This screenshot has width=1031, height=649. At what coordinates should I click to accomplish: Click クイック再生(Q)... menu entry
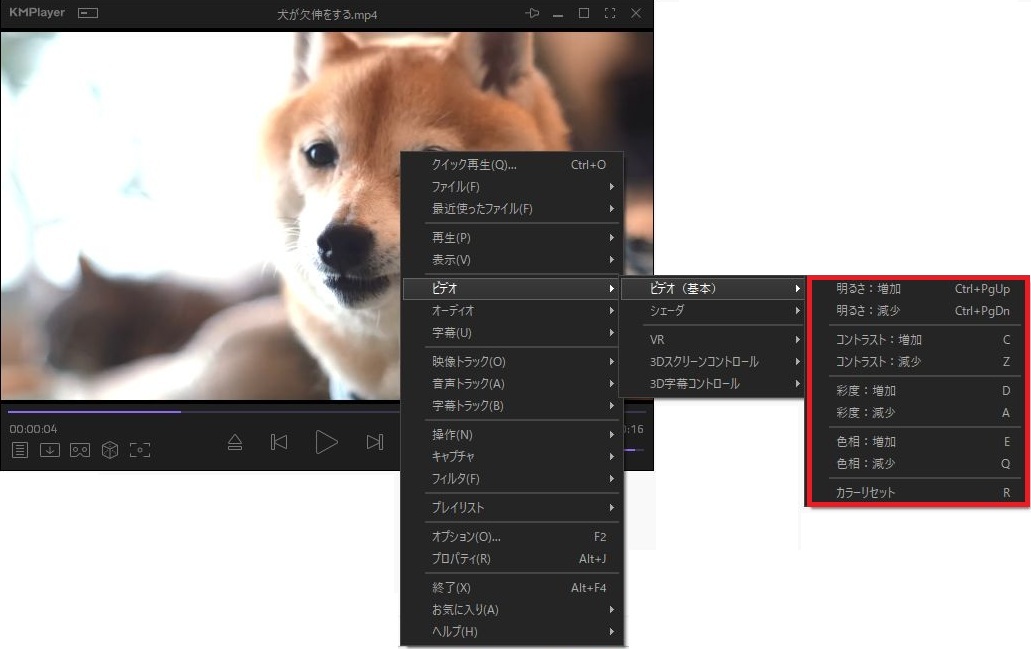pyautogui.click(x=512, y=165)
